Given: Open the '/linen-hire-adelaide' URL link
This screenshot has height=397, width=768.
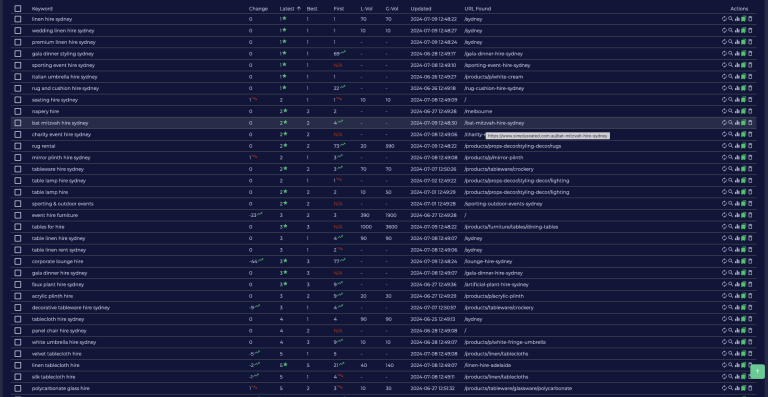Looking at the screenshot, I should pyautogui.click(x=487, y=365).
